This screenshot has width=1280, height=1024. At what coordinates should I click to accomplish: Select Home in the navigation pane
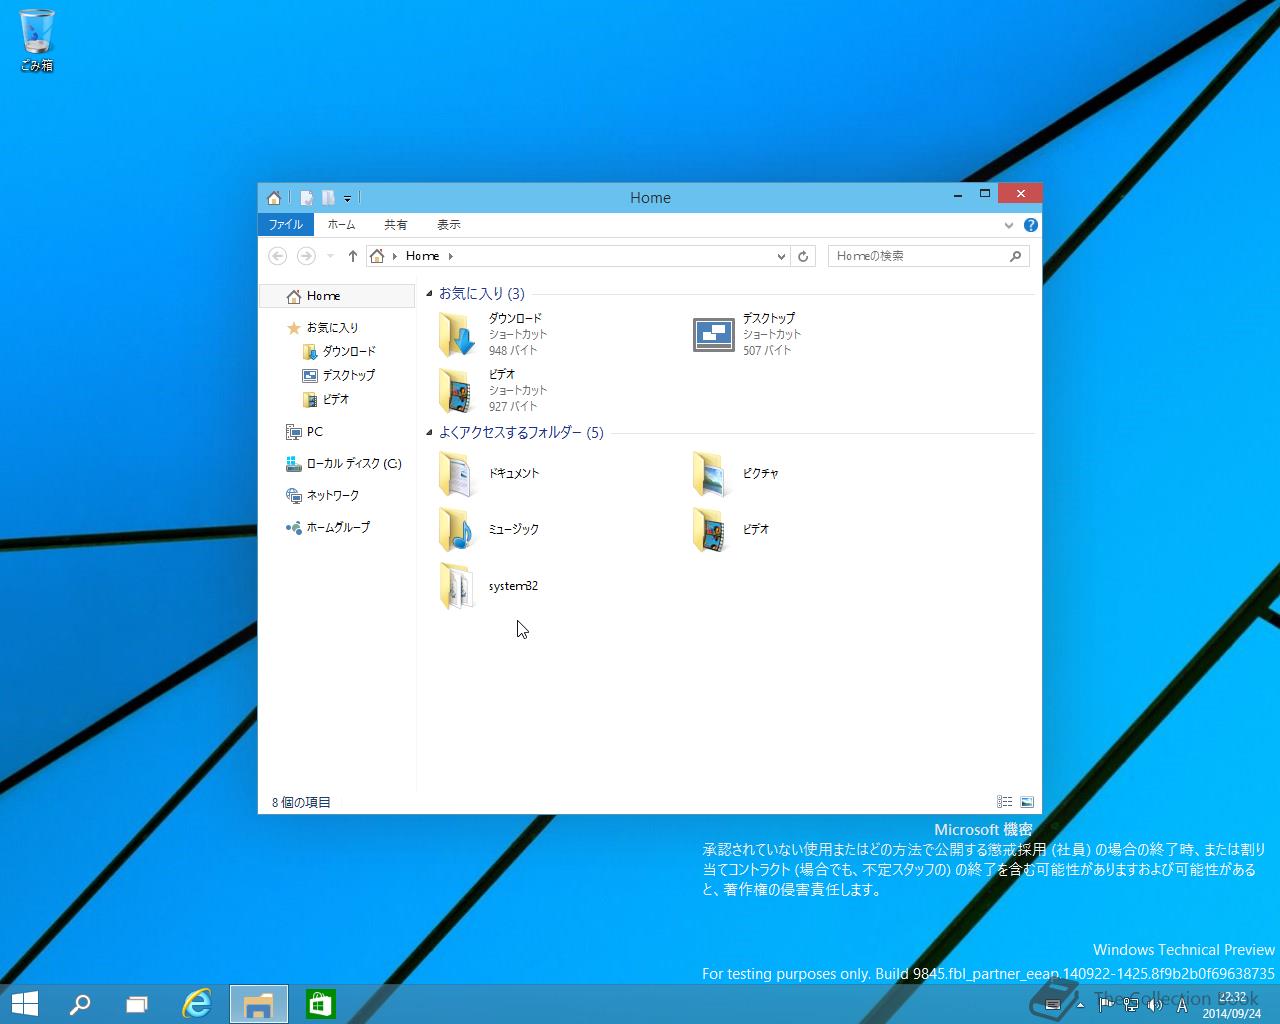(337, 296)
